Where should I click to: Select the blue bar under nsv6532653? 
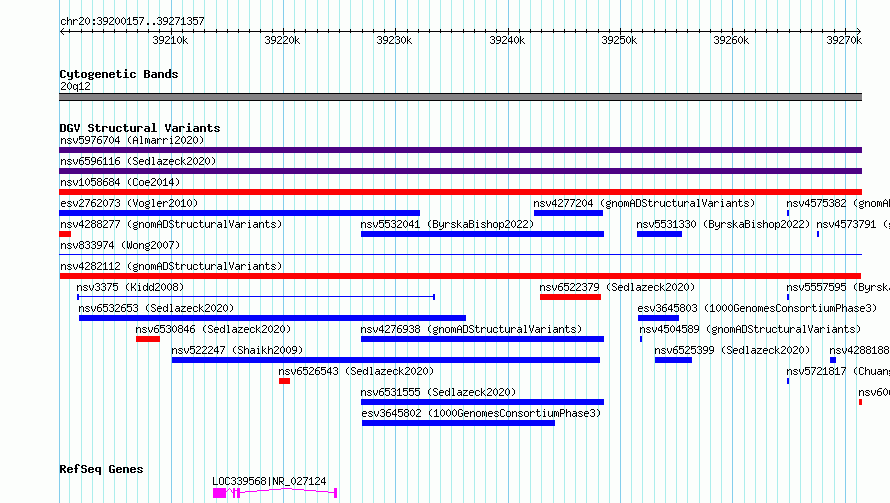coord(272,318)
